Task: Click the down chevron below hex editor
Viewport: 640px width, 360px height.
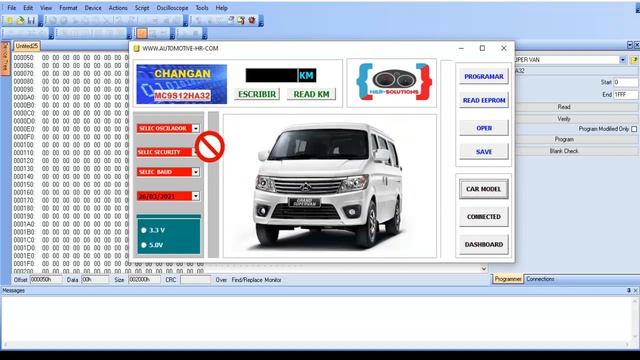Action: [x=484, y=269]
